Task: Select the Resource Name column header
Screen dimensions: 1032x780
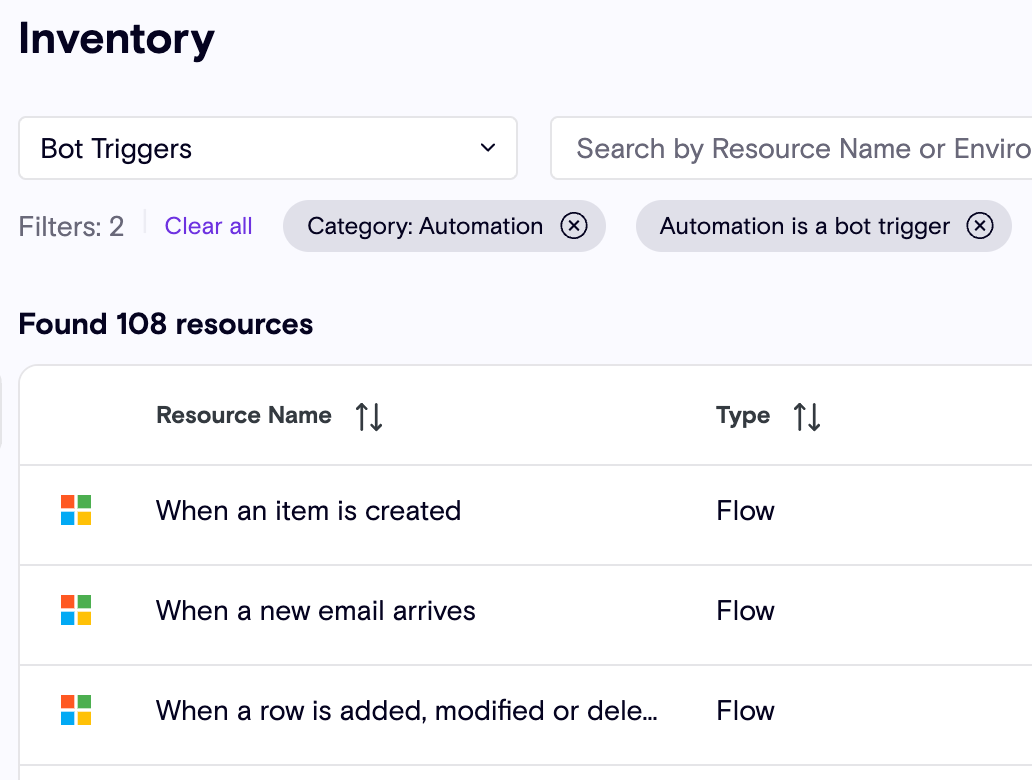Action: pos(243,415)
